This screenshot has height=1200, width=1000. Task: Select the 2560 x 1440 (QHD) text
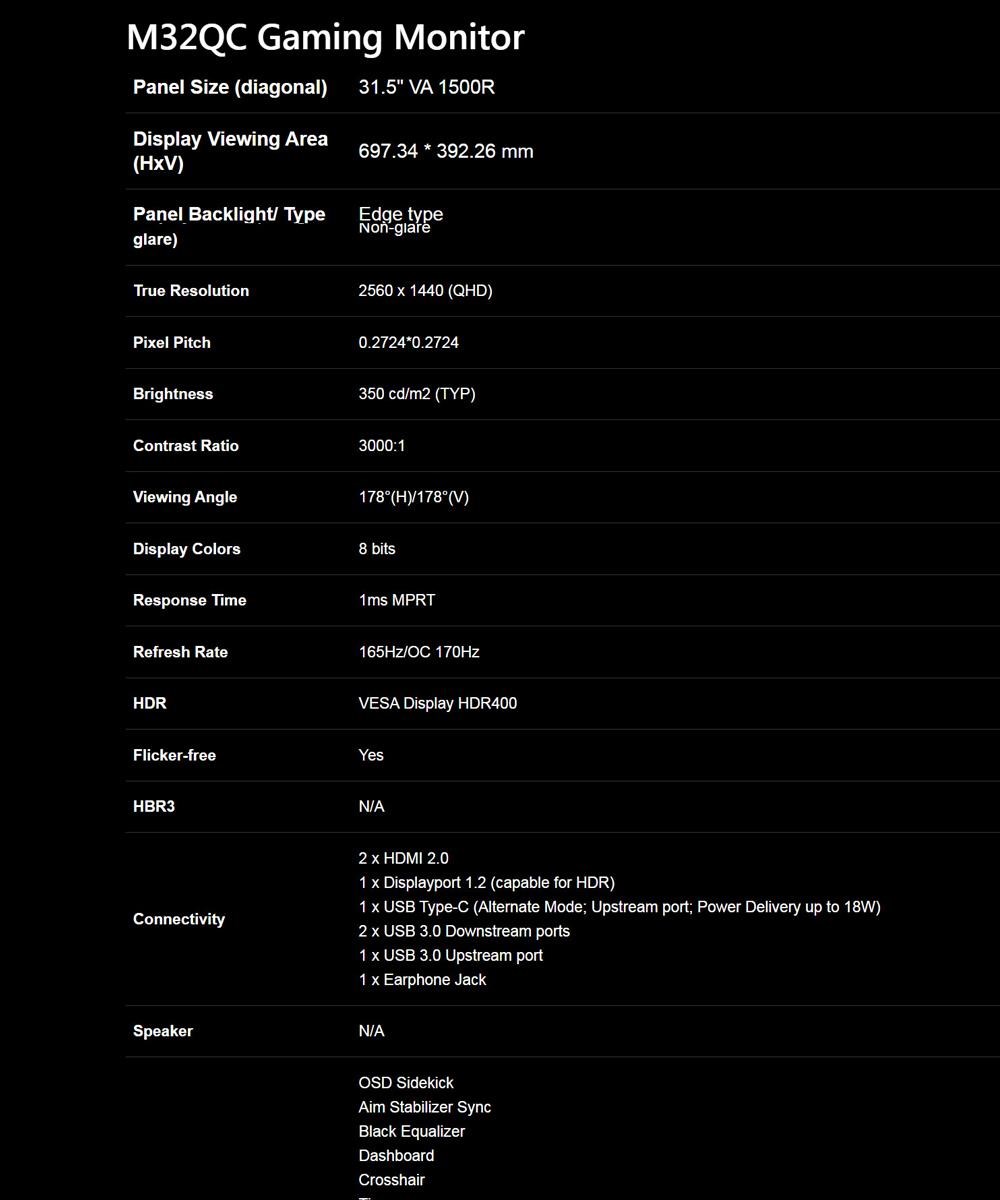coord(425,291)
